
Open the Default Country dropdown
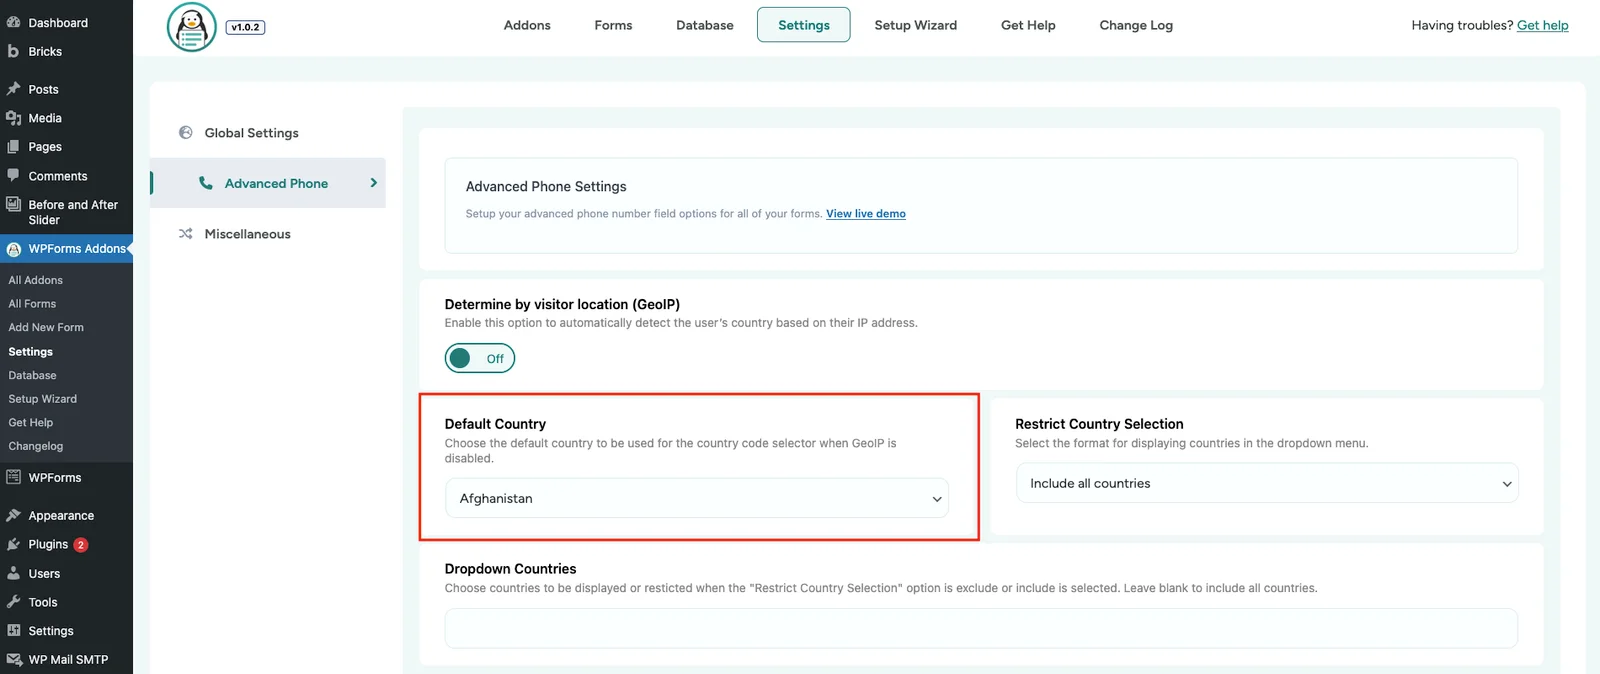click(696, 498)
